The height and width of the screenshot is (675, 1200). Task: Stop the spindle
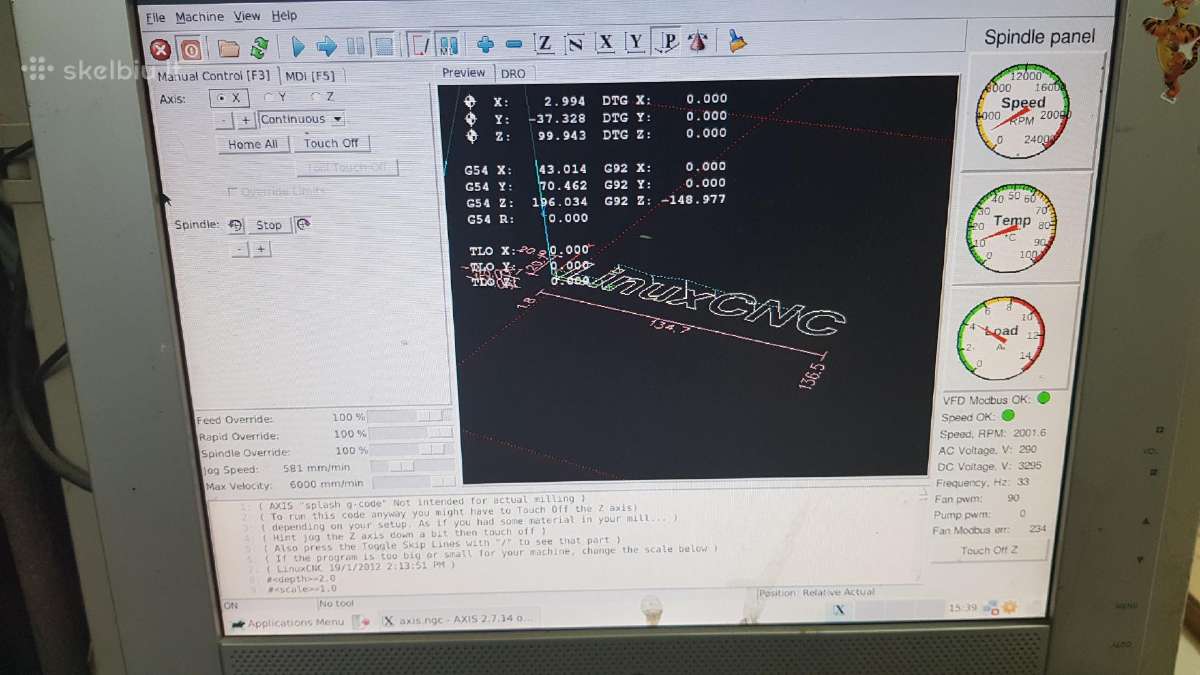click(269, 225)
